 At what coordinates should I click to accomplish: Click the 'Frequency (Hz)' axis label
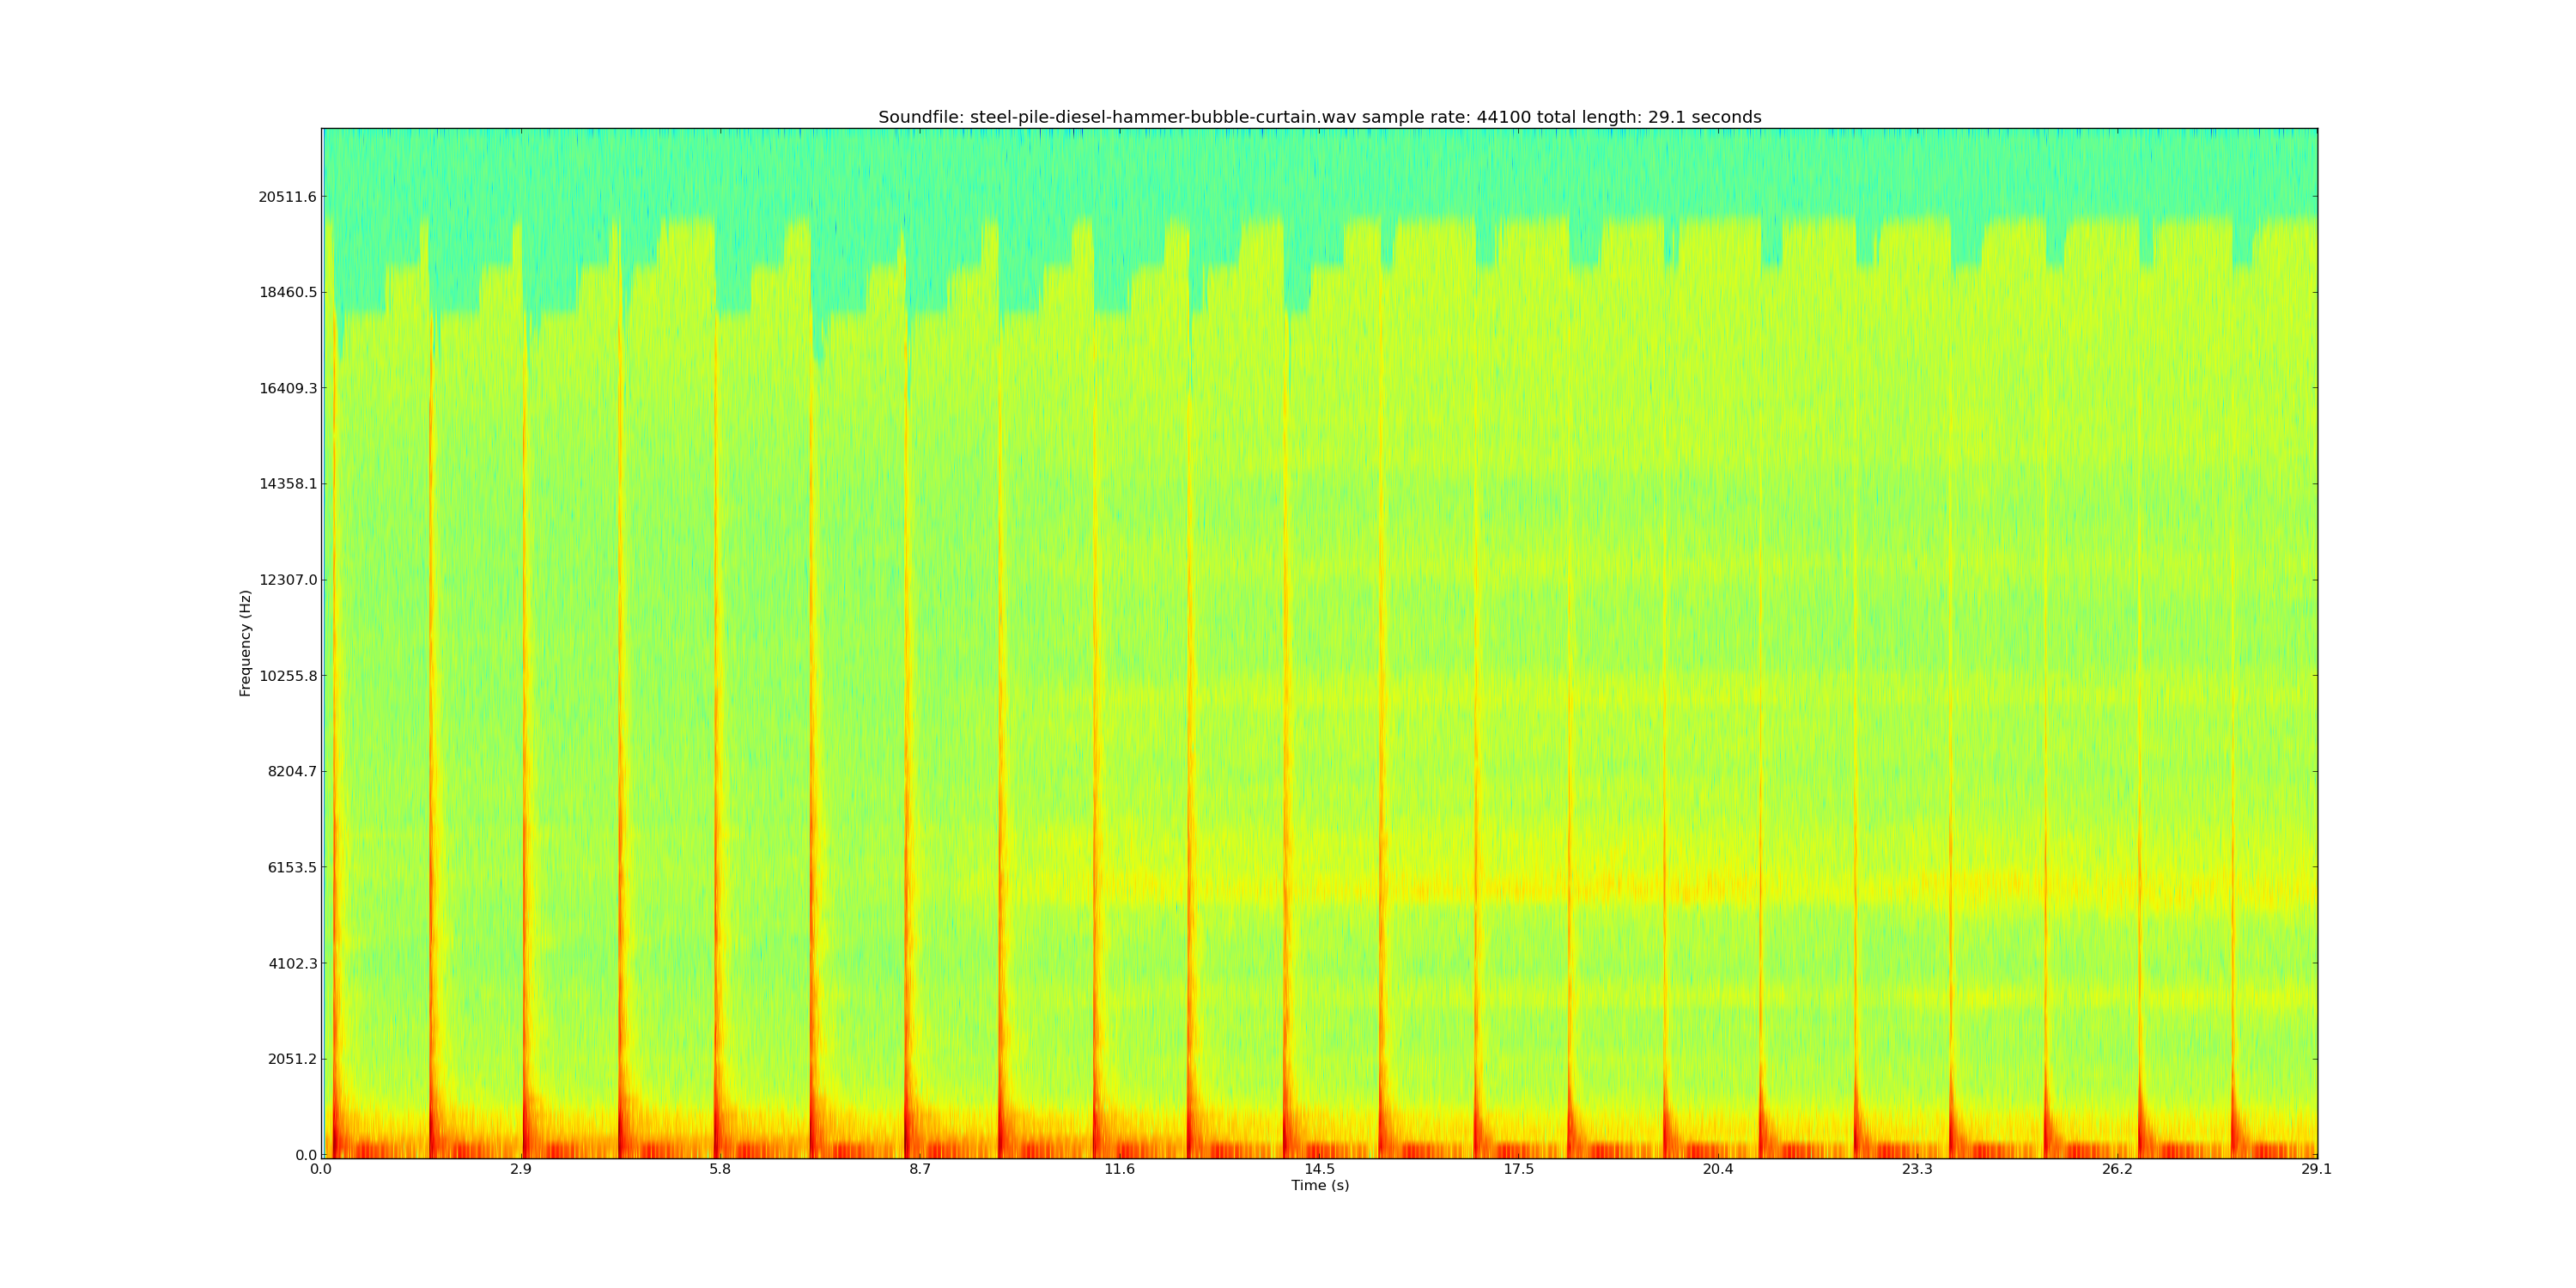pyautogui.click(x=245, y=643)
